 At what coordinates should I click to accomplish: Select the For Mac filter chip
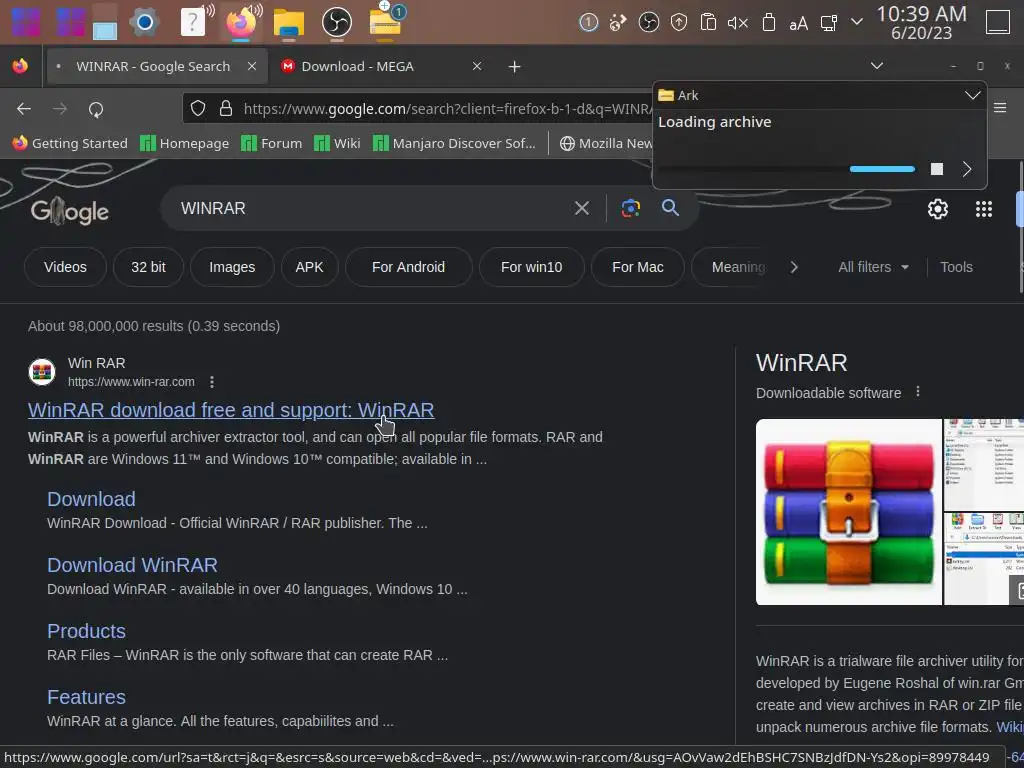(637, 267)
